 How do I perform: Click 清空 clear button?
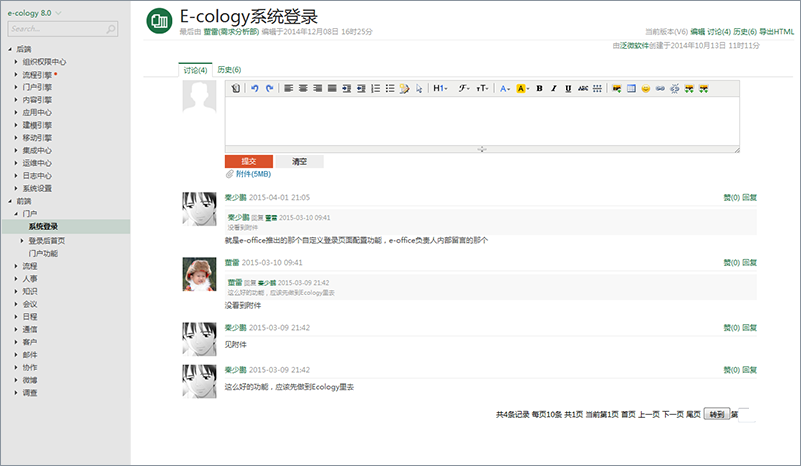(299, 161)
